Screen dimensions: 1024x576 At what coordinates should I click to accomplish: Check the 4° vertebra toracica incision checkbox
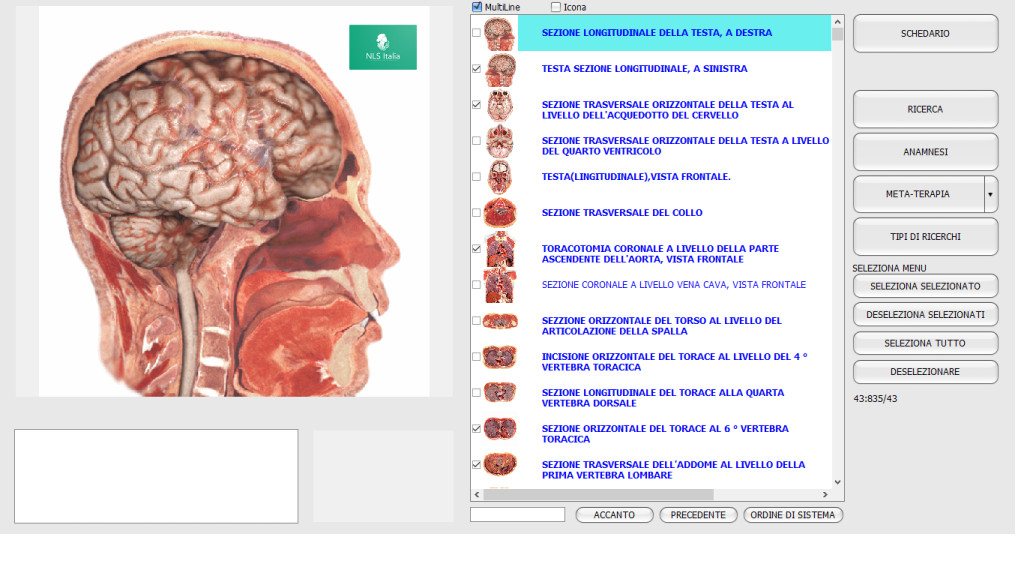477,357
